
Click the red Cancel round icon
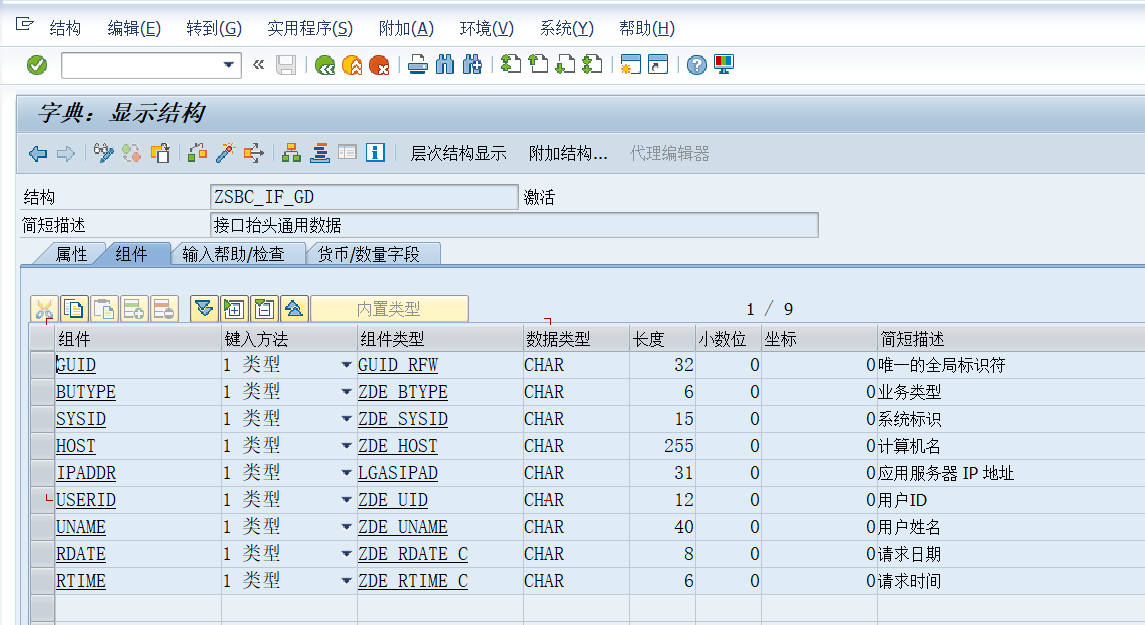tap(379, 65)
